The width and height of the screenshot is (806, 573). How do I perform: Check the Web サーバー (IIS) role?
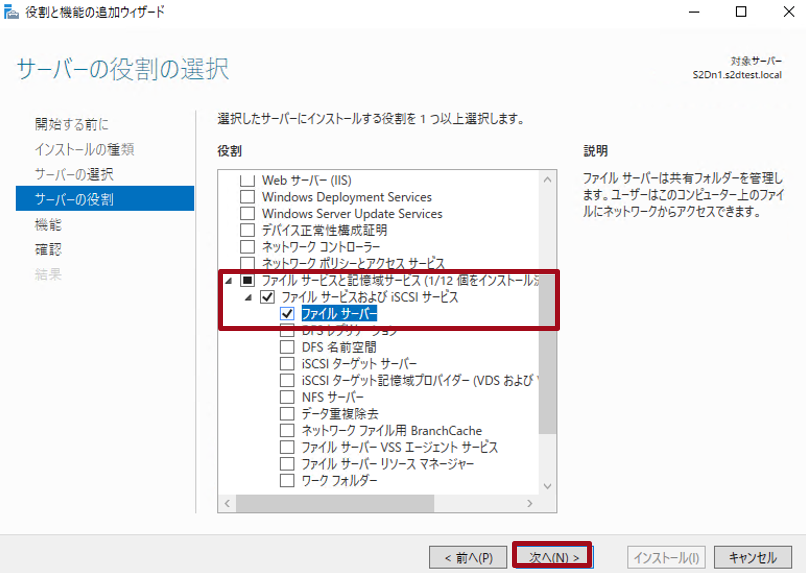(x=247, y=180)
